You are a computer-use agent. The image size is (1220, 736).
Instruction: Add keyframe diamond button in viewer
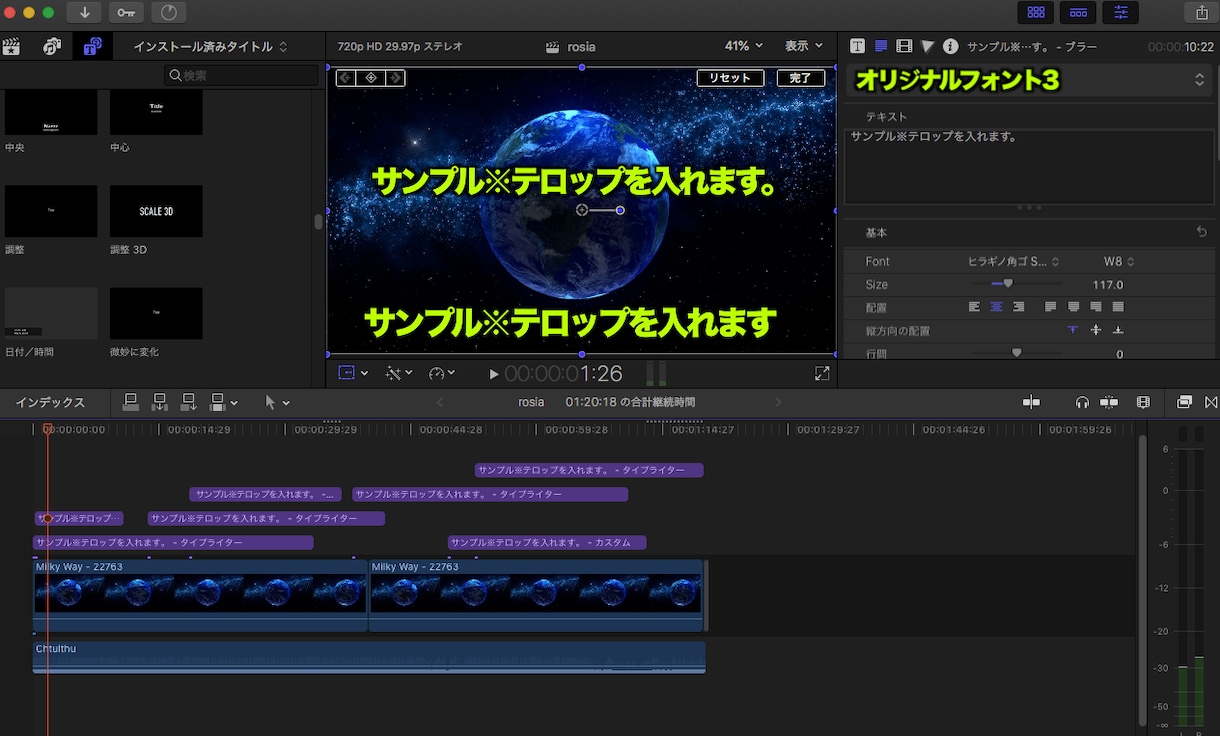371,78
